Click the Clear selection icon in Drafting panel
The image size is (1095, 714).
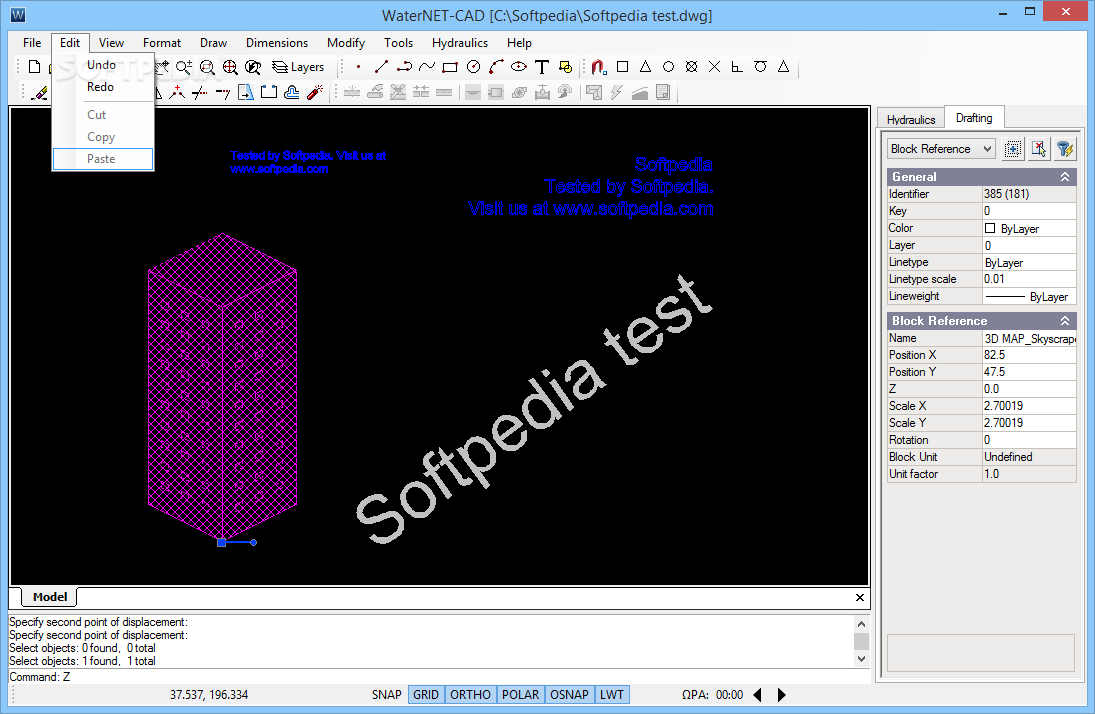pyautogui.click(x=1038, y=149)
